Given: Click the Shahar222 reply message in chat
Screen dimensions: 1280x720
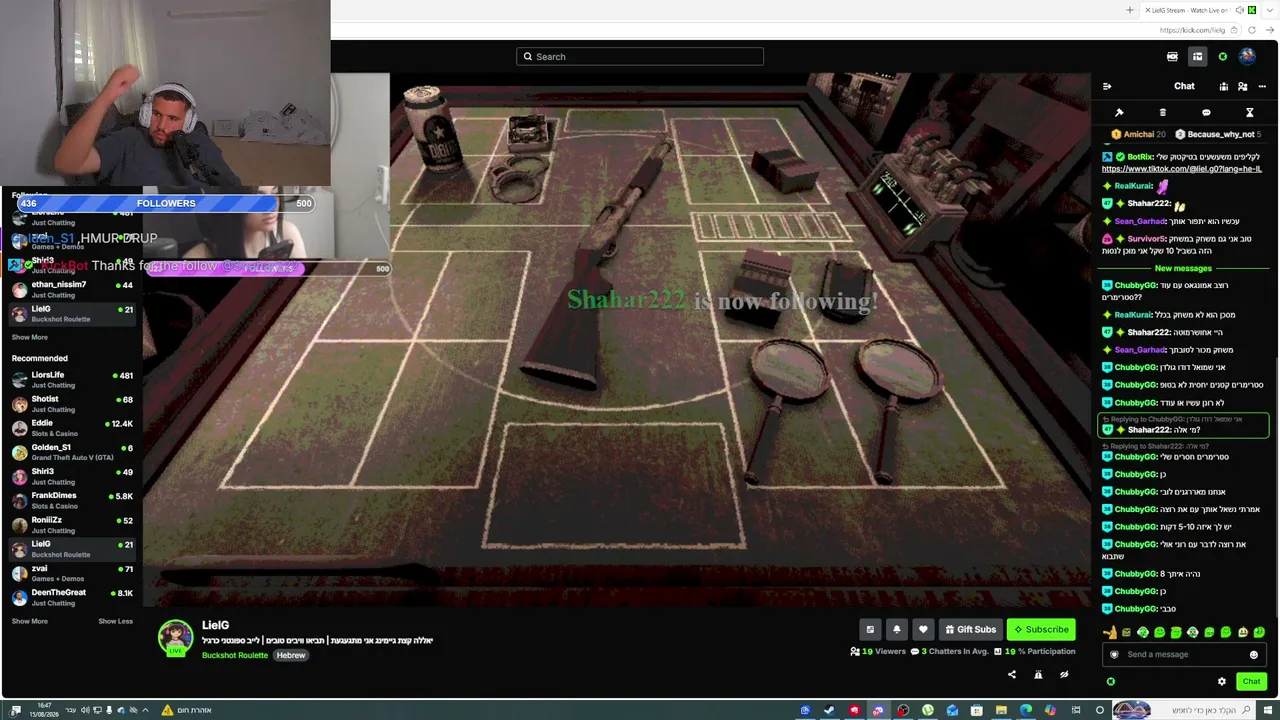Looking at the screenshot, I should (1183, 425).
